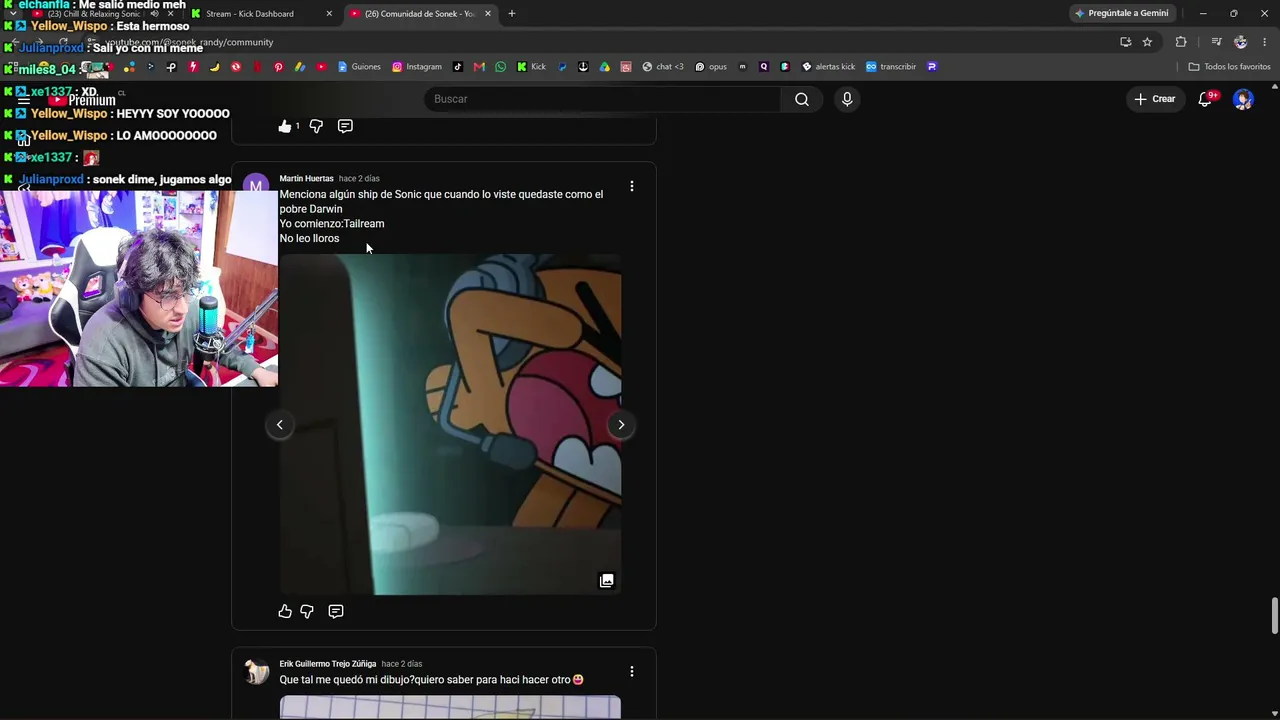This screenshot has height=720, width=1280.
Task: Open the Guiones bookmark
Action: tap(359, 67)
